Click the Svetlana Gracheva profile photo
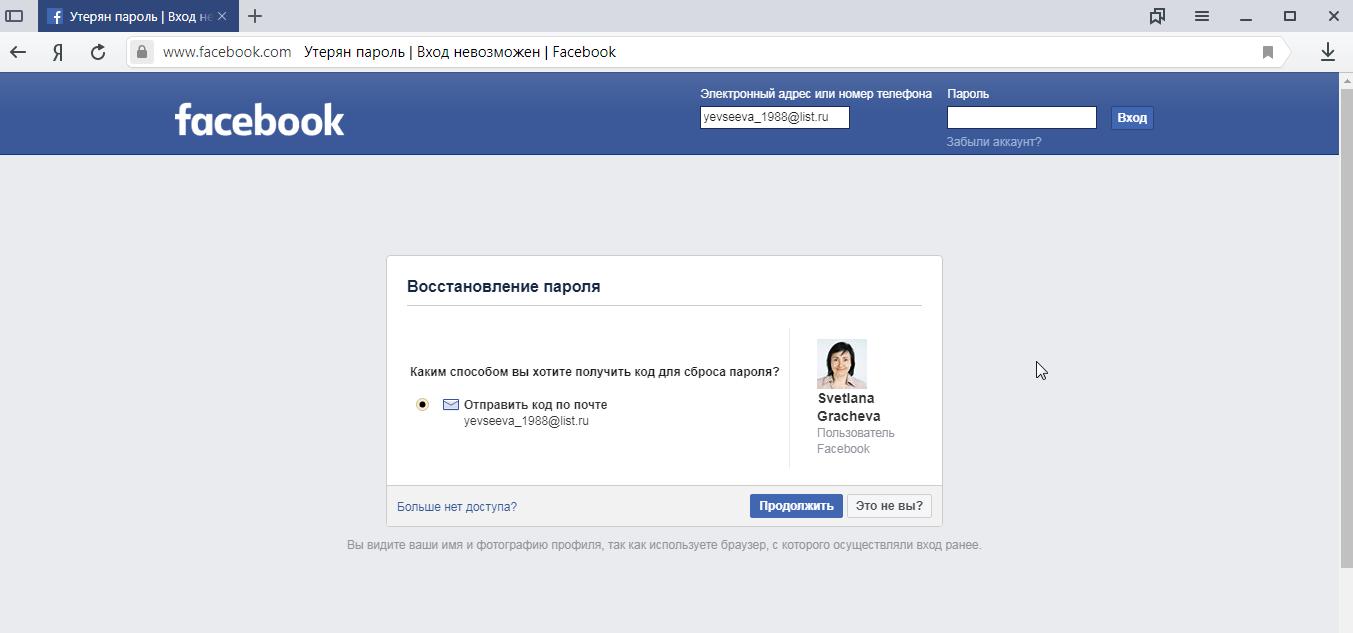 [842, 364]
